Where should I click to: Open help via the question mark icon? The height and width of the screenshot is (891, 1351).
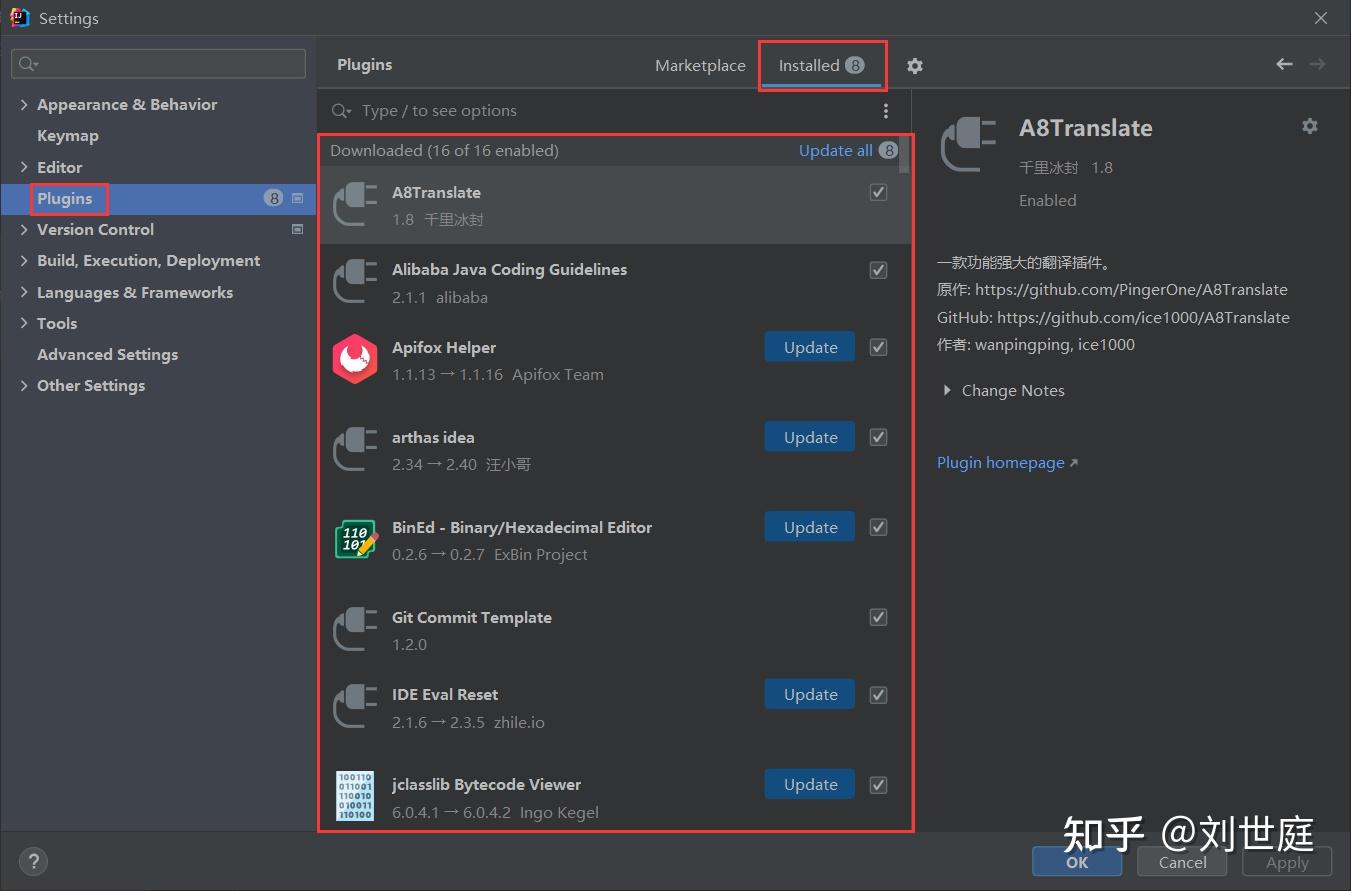[33, 861]
